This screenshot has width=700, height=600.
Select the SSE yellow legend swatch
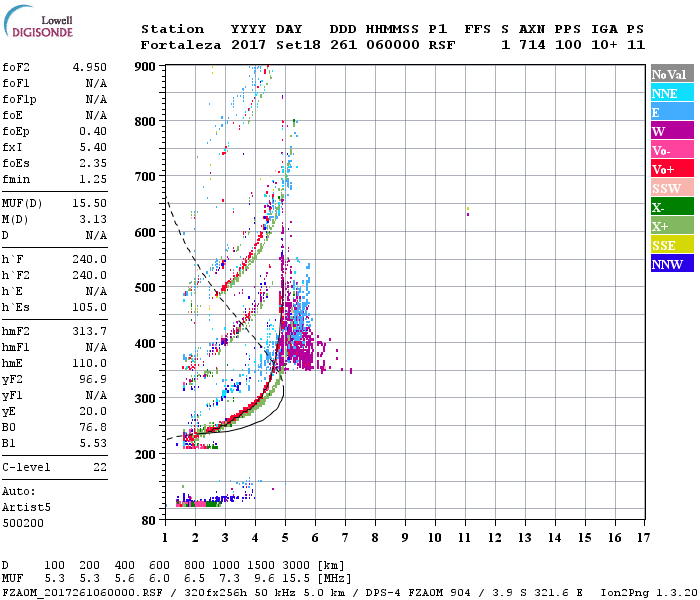[672, 245]
